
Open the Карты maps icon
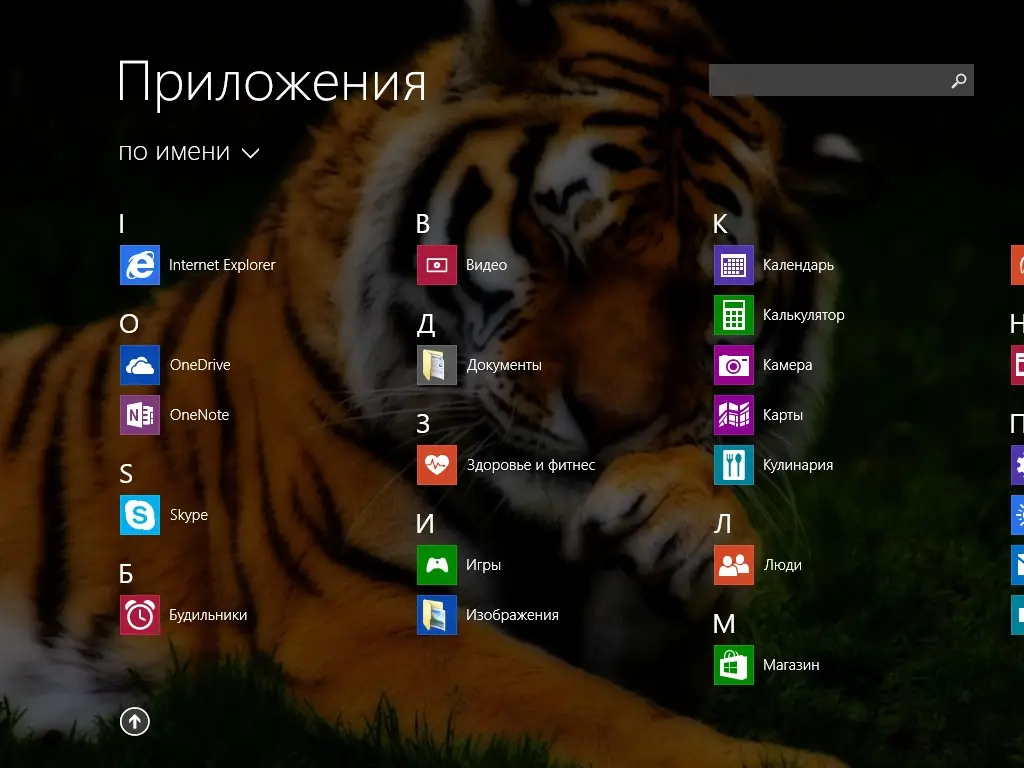point(733,415)
